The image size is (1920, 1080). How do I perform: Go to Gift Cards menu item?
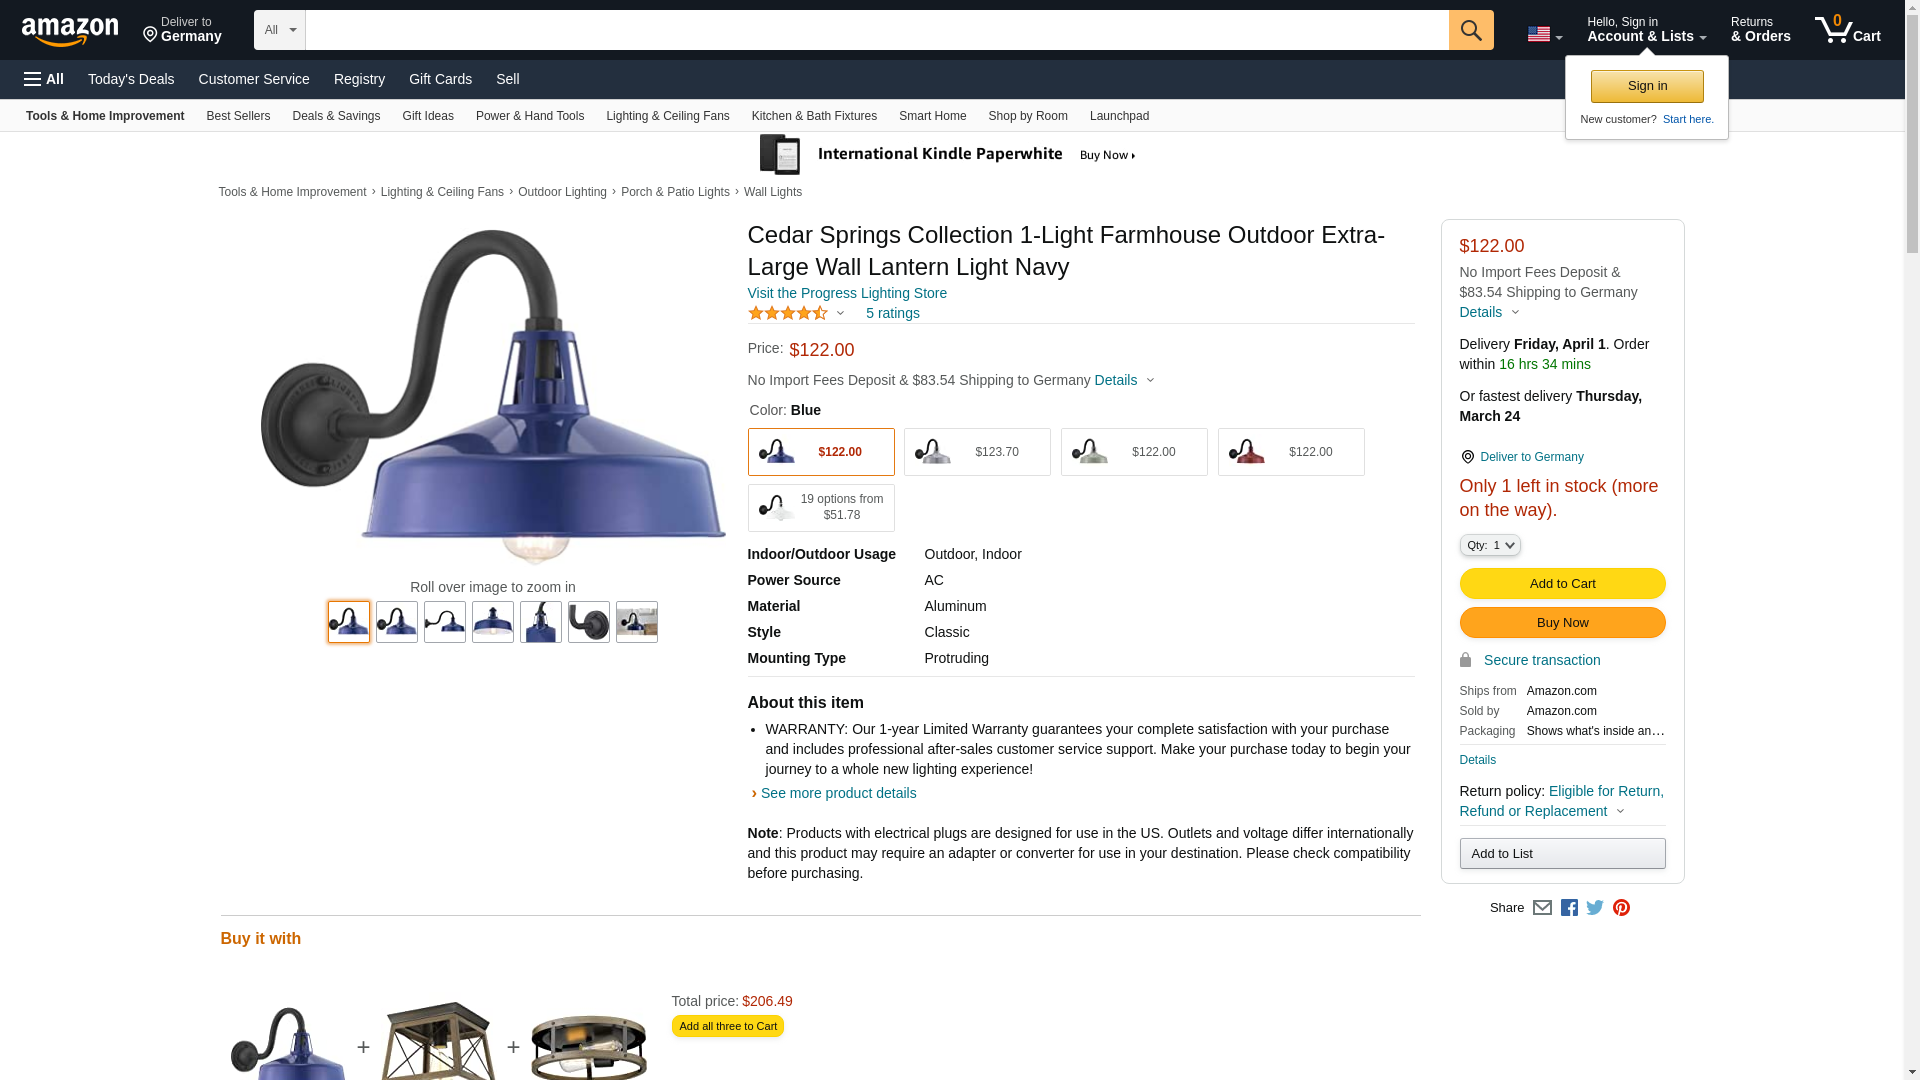pyautogui.click(x=440, y=79)
